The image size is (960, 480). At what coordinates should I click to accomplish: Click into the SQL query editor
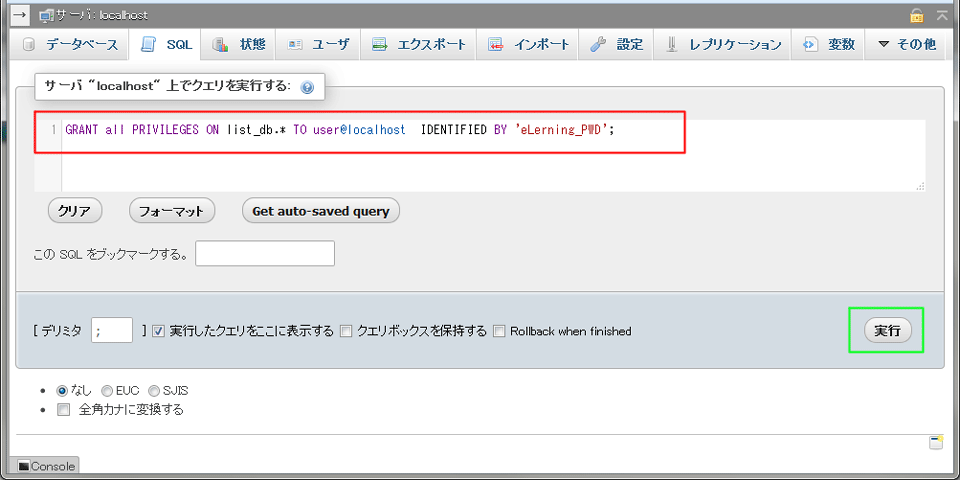pos(480,156)
